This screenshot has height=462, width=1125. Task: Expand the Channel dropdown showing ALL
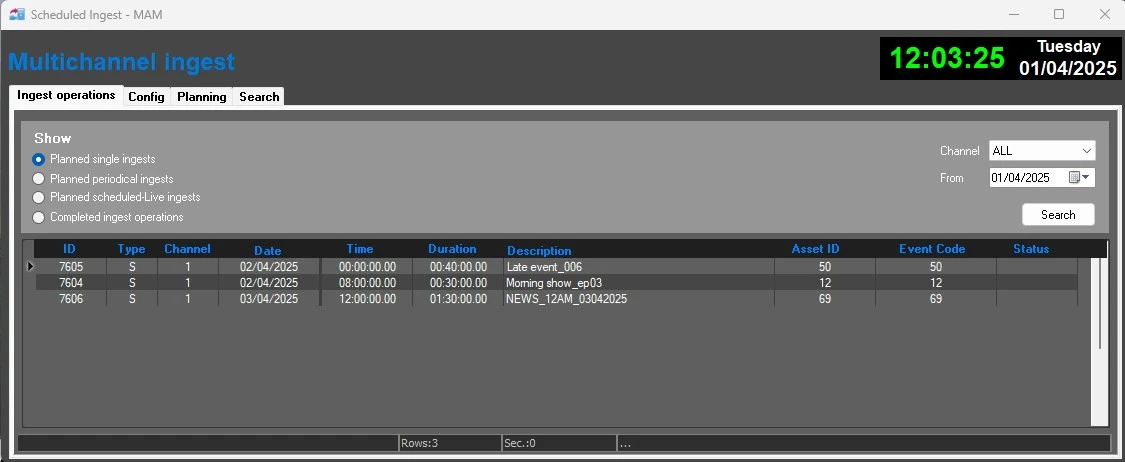pos(1086,151)
